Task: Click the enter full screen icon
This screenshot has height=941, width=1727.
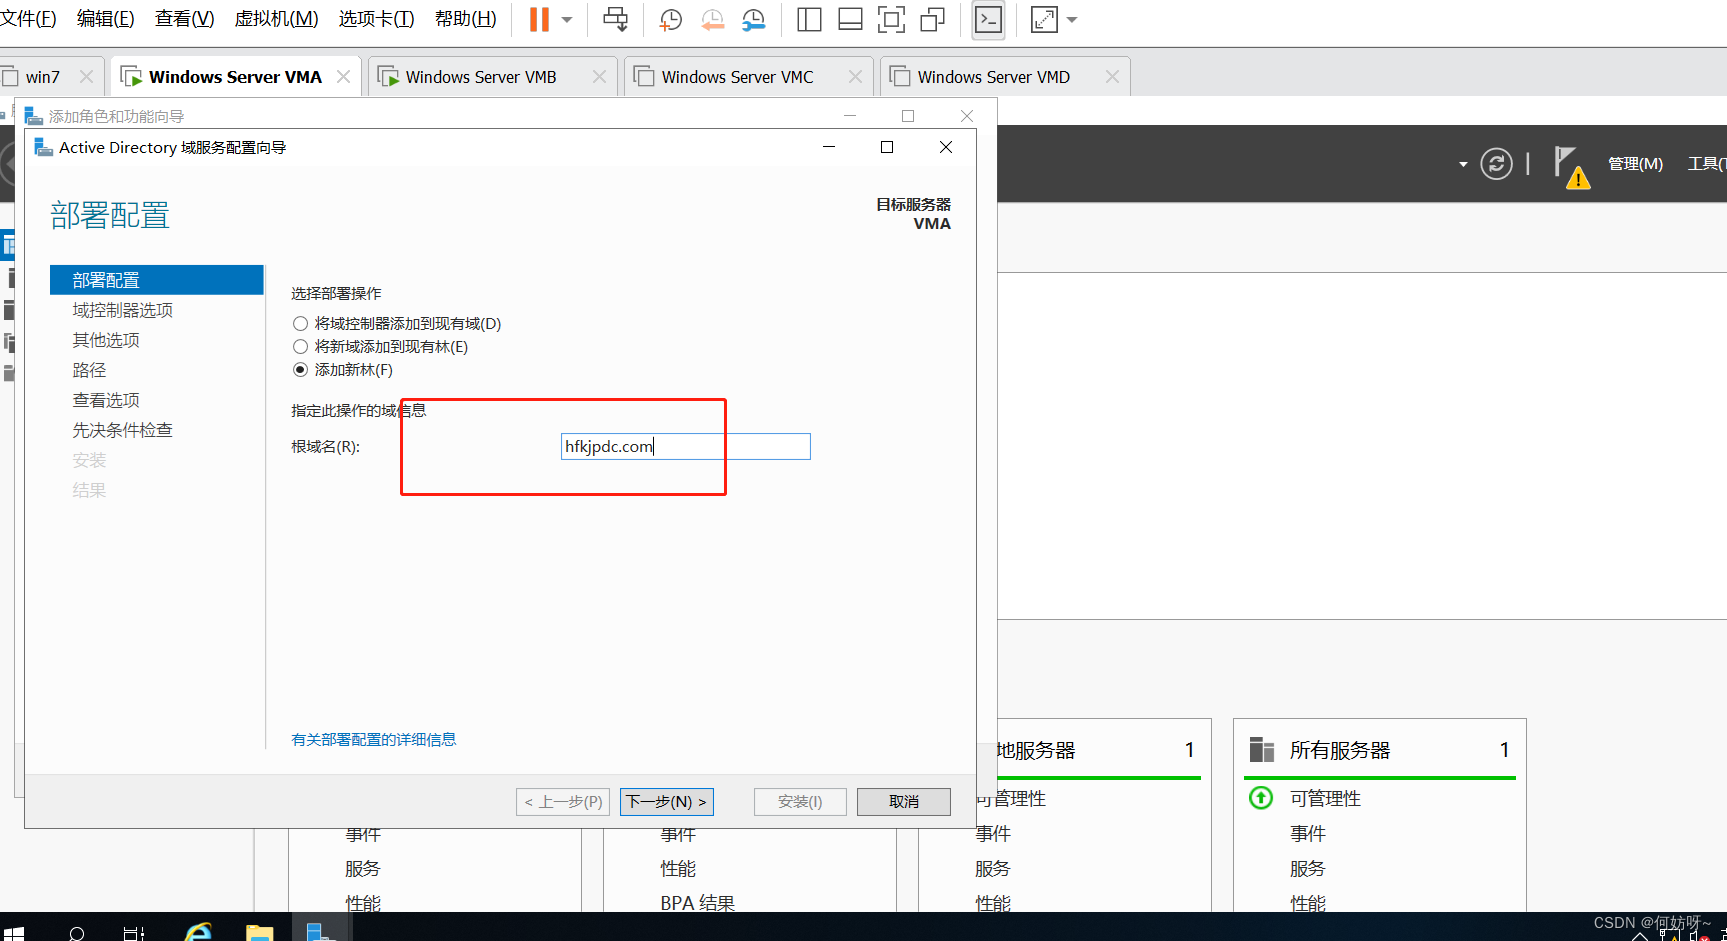Action: [x=891, y=20]
